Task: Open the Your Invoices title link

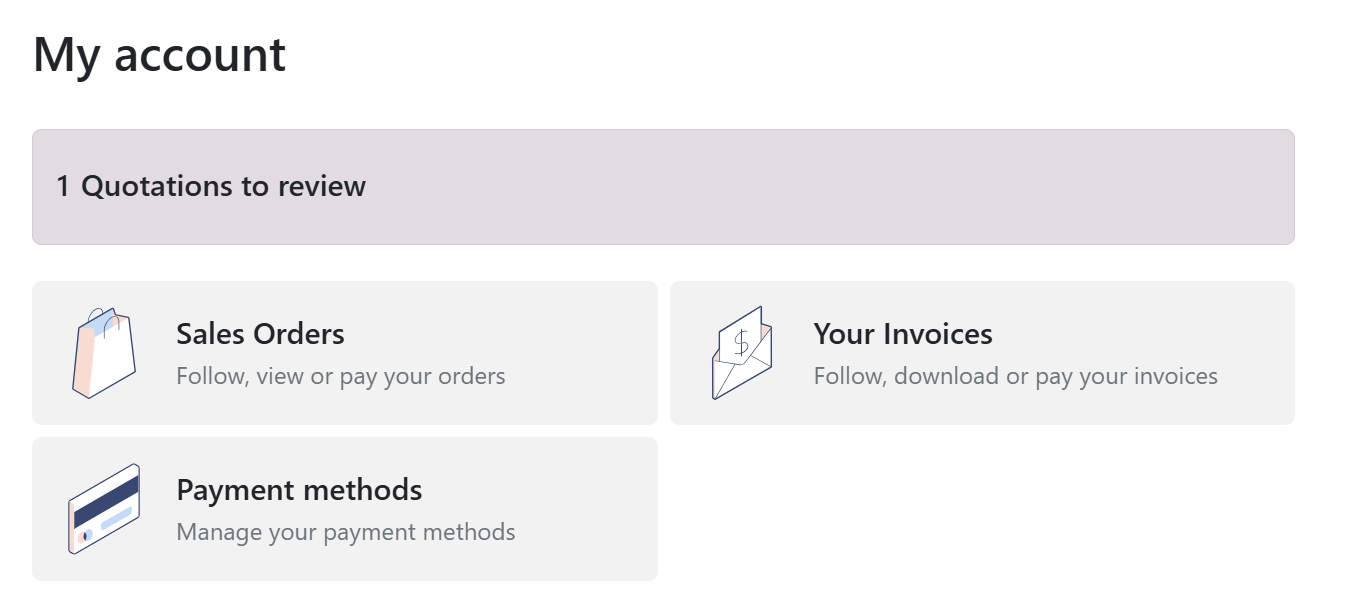Action: (x=903, y=334)
